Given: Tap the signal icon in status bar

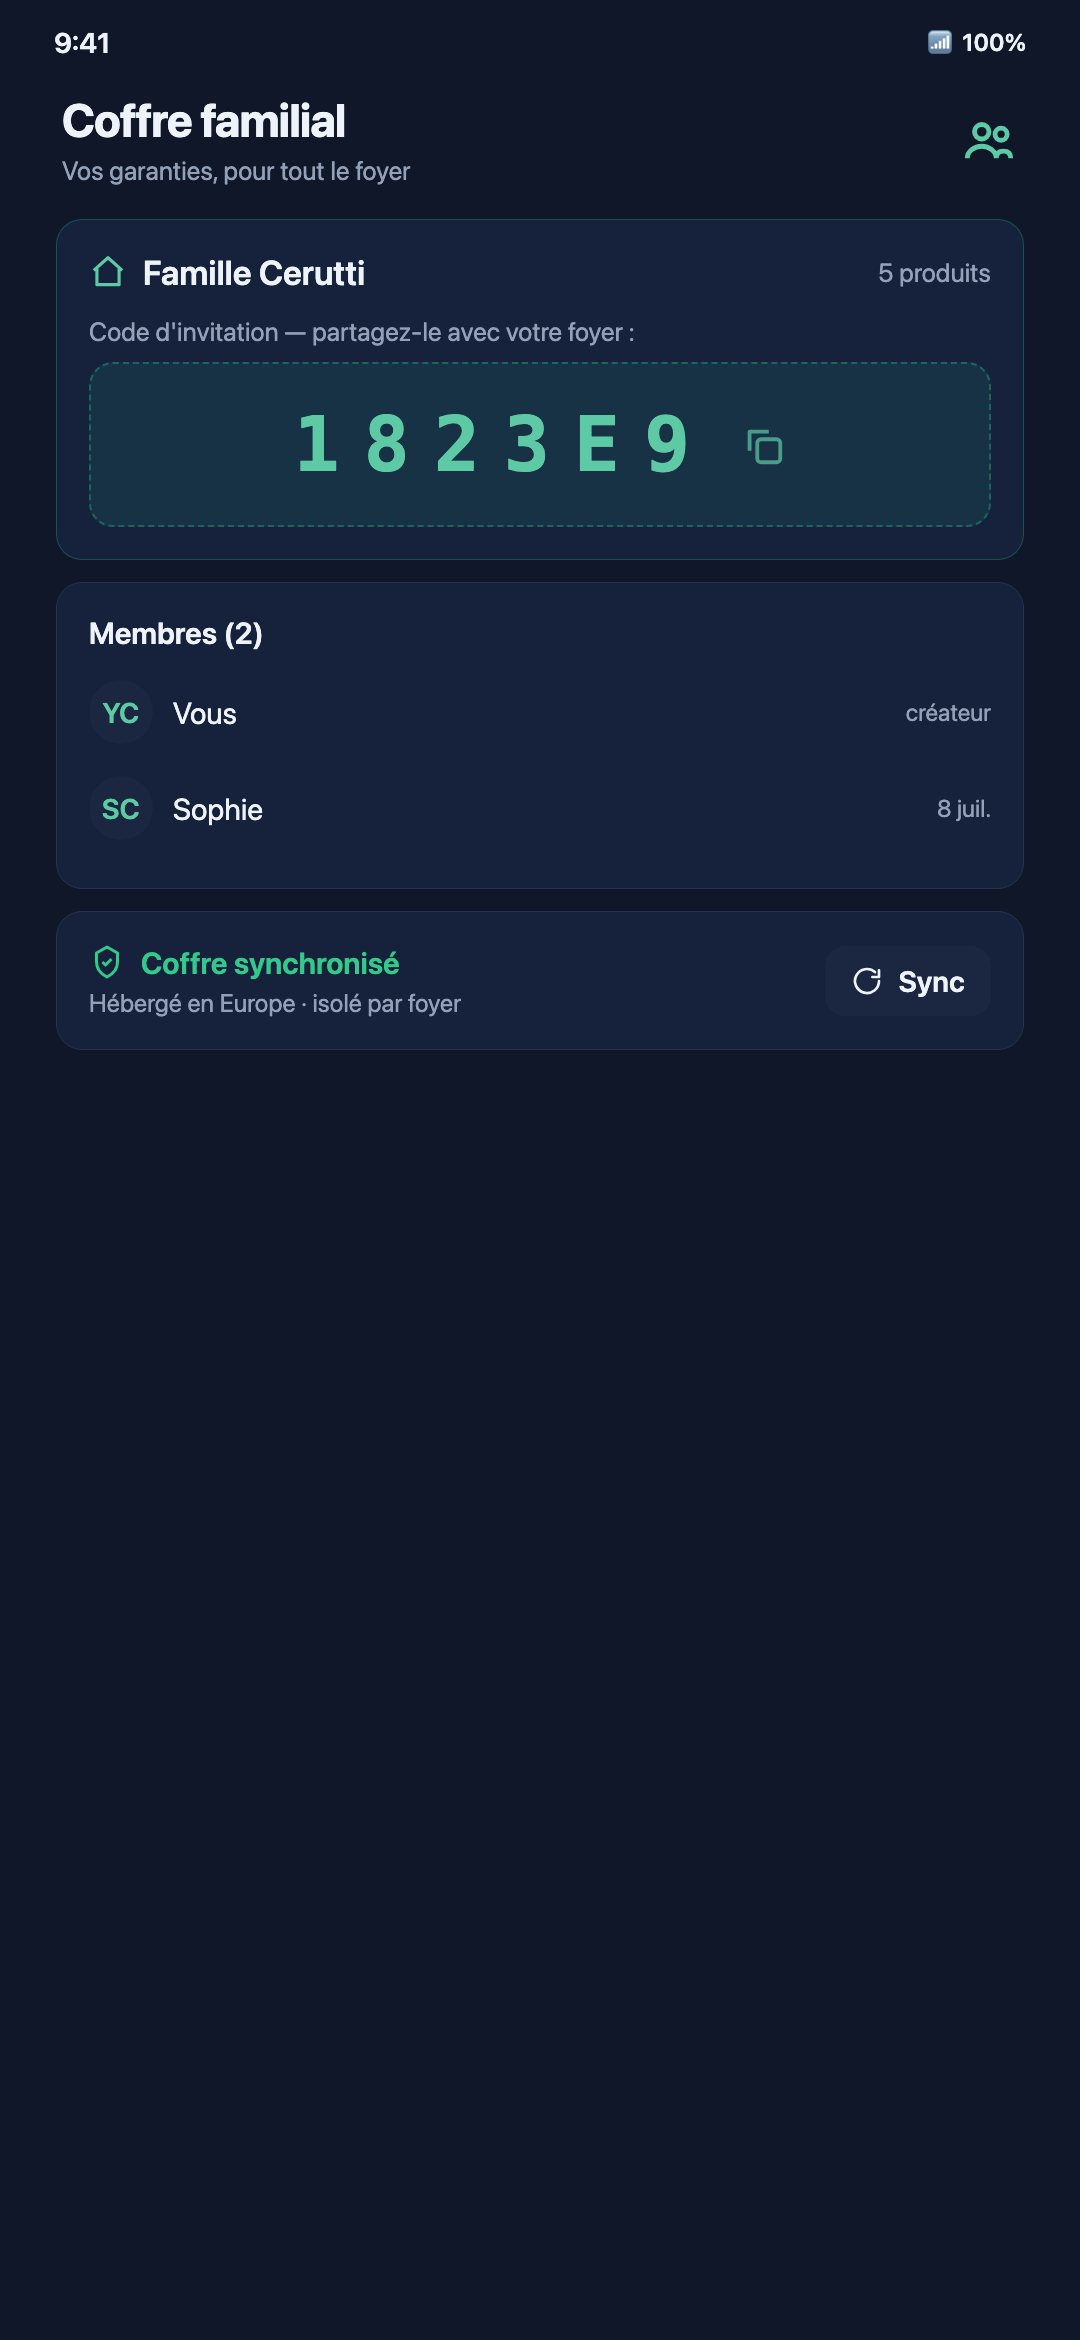Looking at the screenshot, I should [x=939, y=42].
